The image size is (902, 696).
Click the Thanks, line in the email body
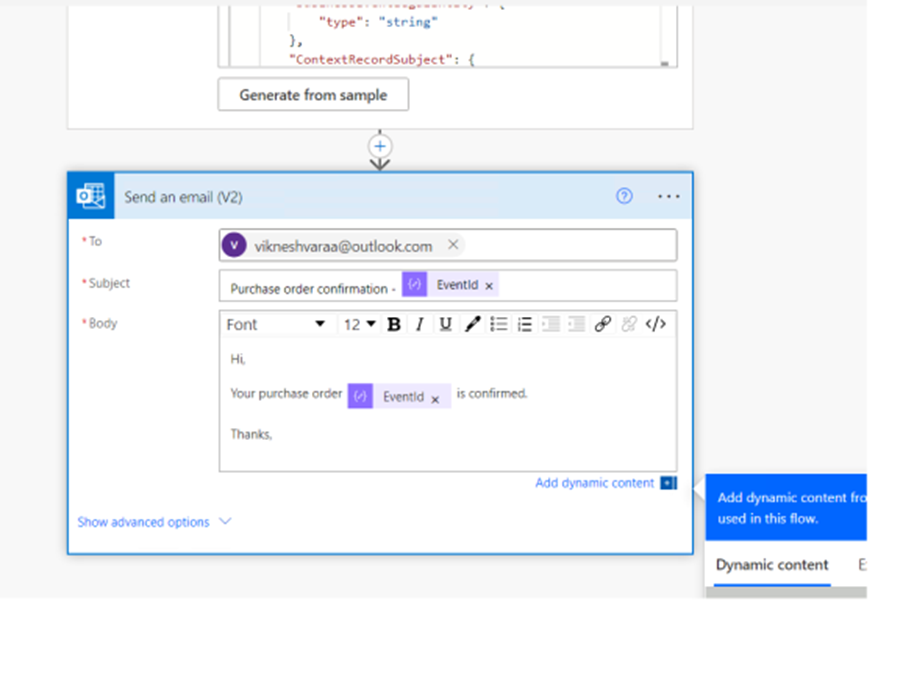(251, 434)
